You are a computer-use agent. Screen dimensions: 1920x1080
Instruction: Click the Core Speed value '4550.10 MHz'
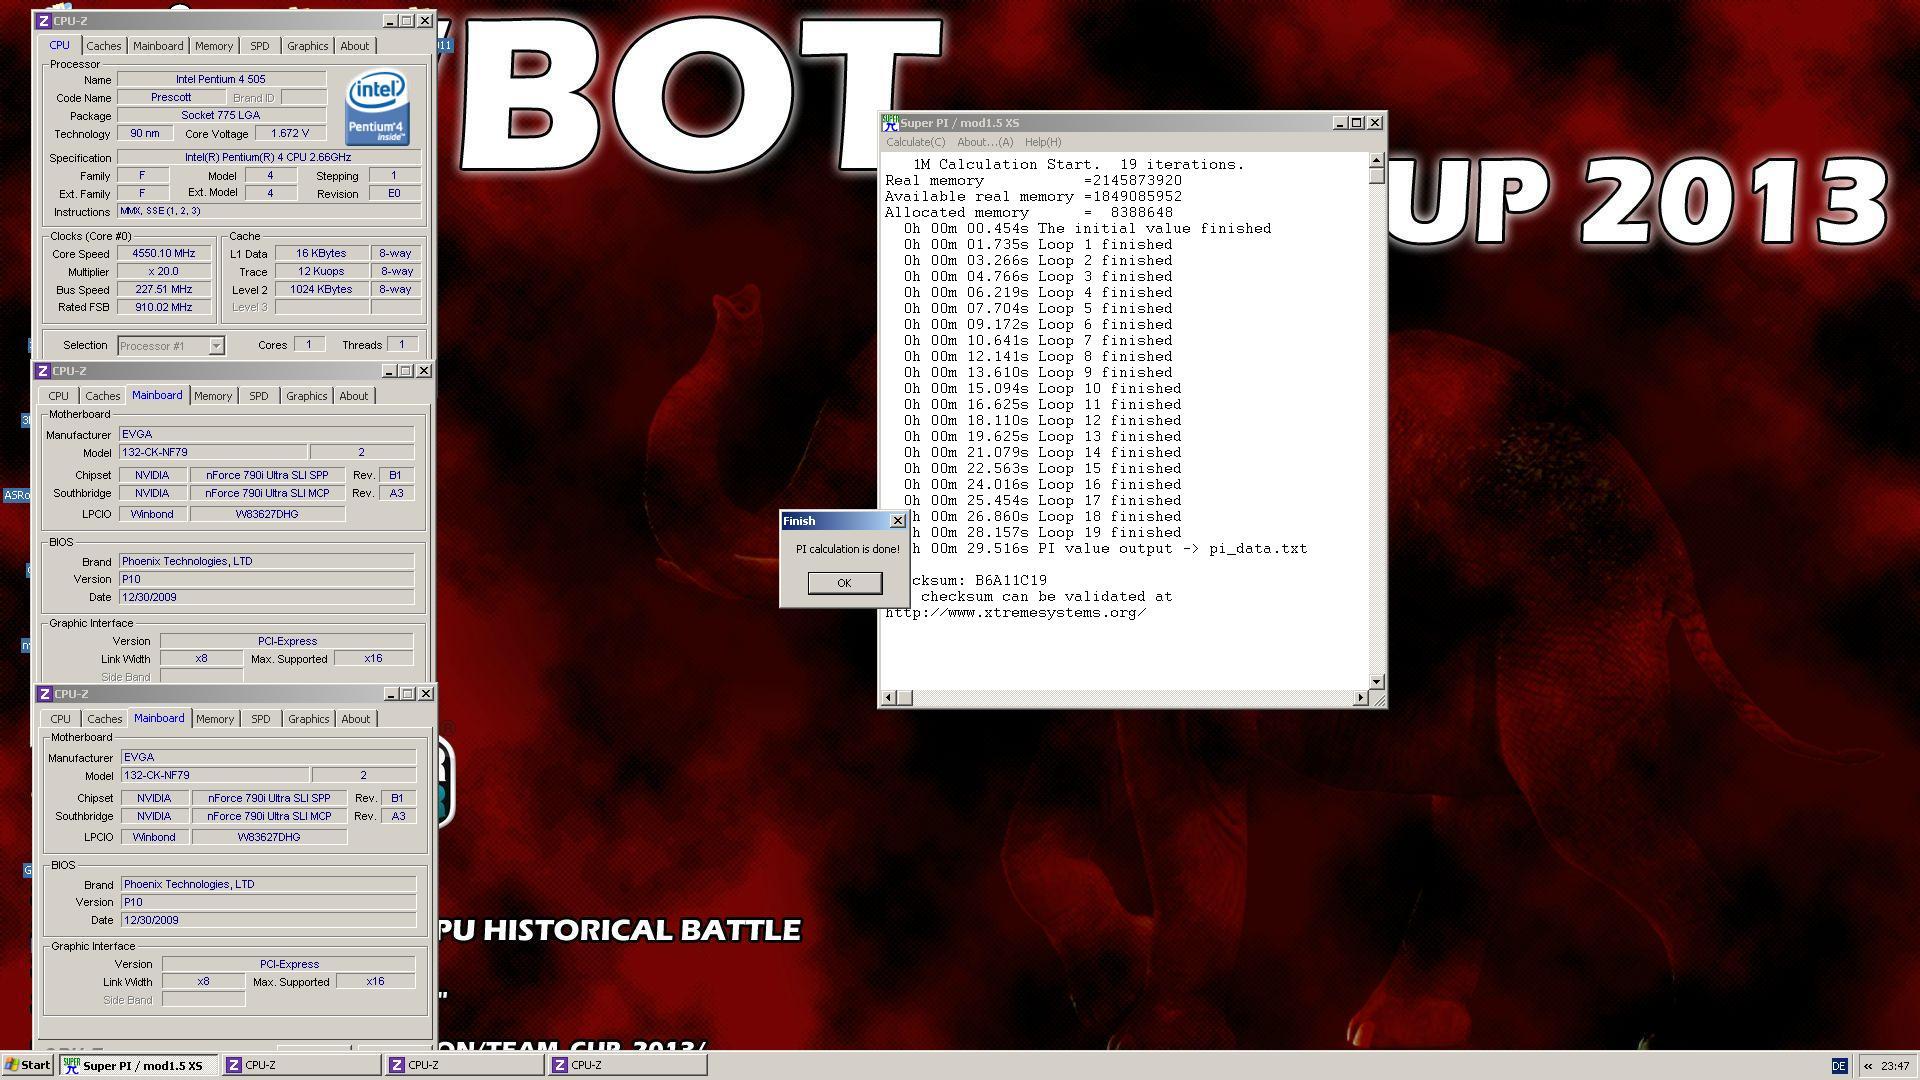click(x=164, y=254)
